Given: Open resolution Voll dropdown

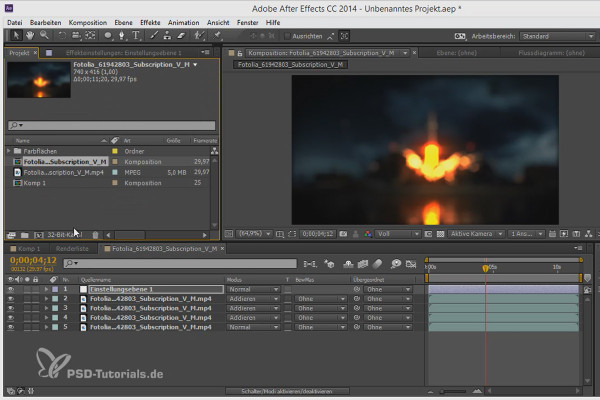Looking at the screenshot, I should pos(398,234).
